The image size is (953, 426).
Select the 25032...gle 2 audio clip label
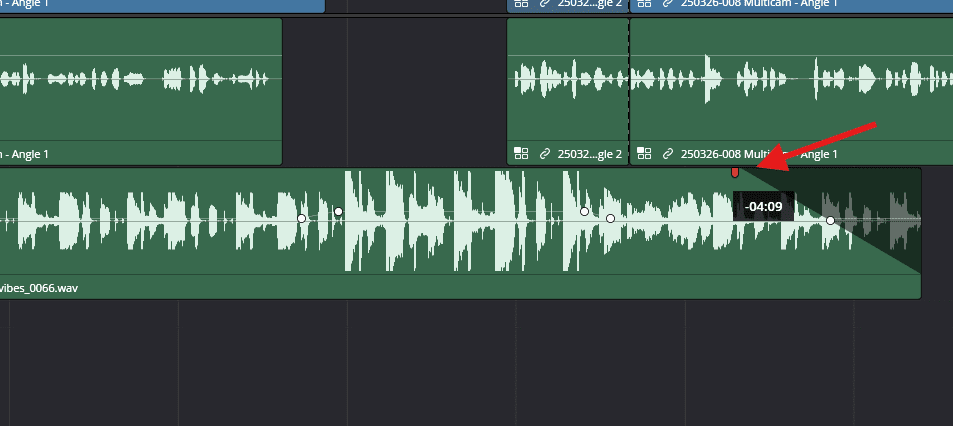[x=590, y=154]
